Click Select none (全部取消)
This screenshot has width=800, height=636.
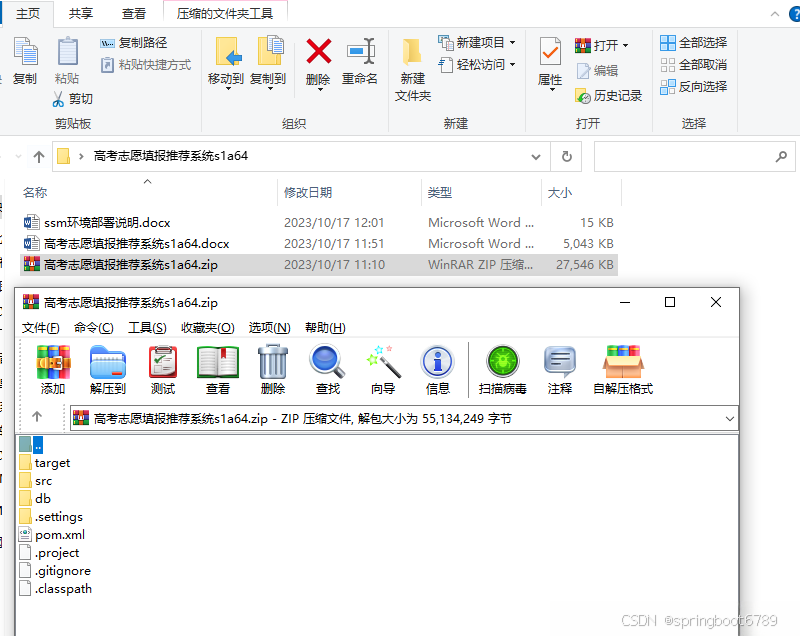pos(693,65)
